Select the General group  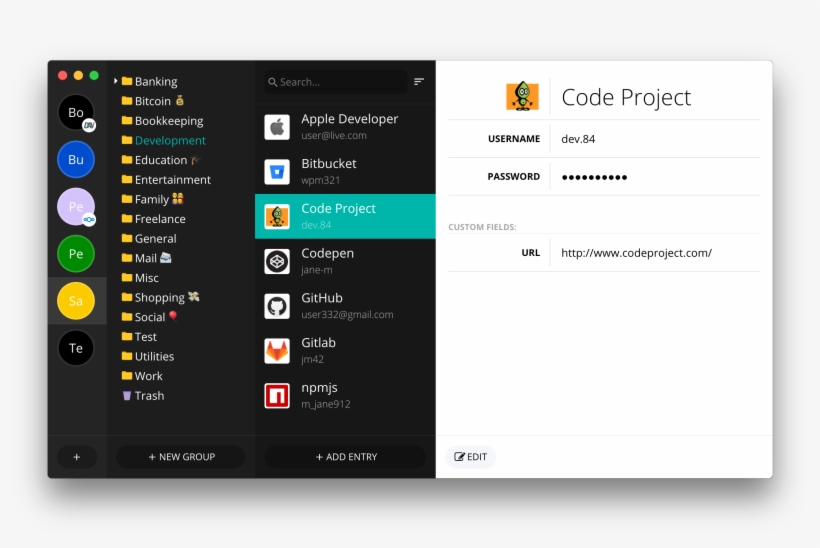[x=149, y=238]
